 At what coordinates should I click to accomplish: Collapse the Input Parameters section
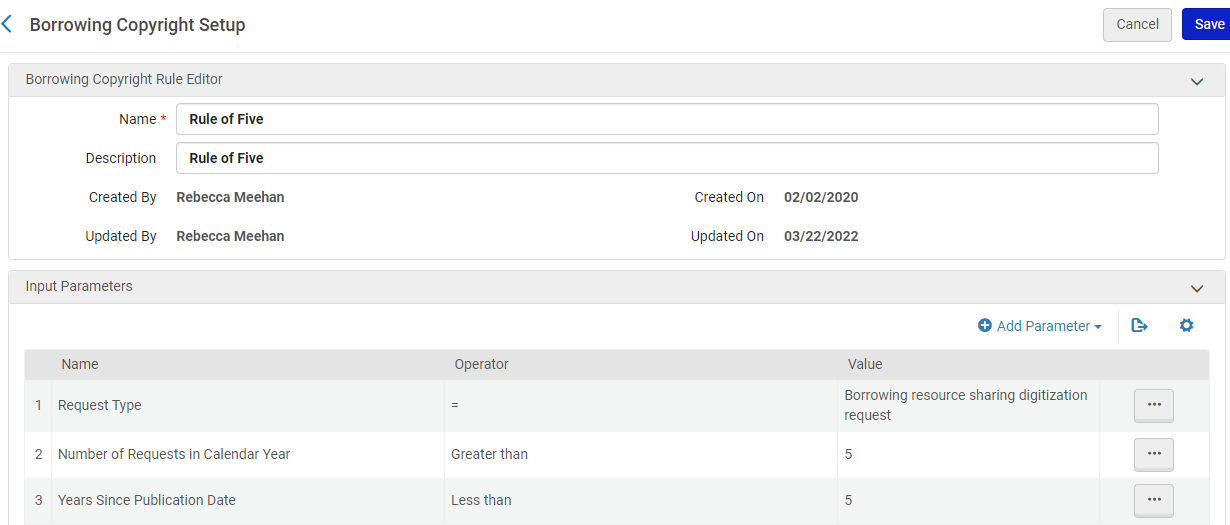click(1197, 288)
